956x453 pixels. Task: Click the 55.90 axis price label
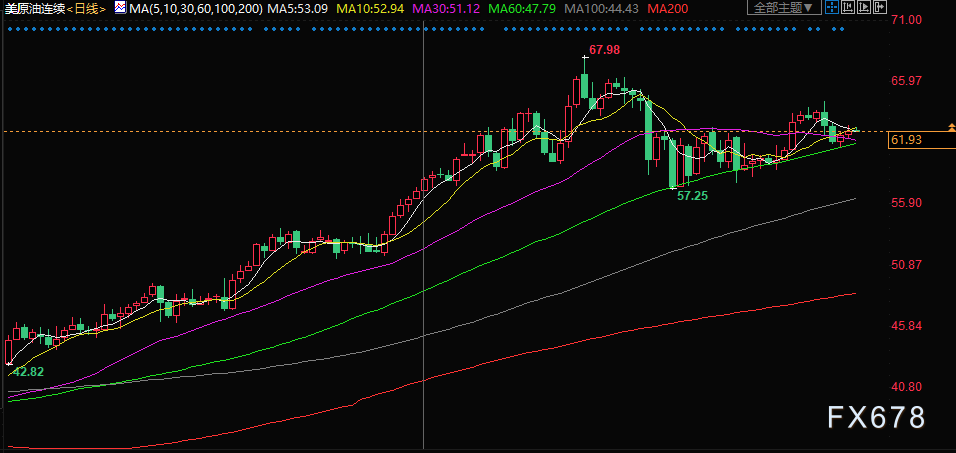pyautogui.click(x=907, y=203)
